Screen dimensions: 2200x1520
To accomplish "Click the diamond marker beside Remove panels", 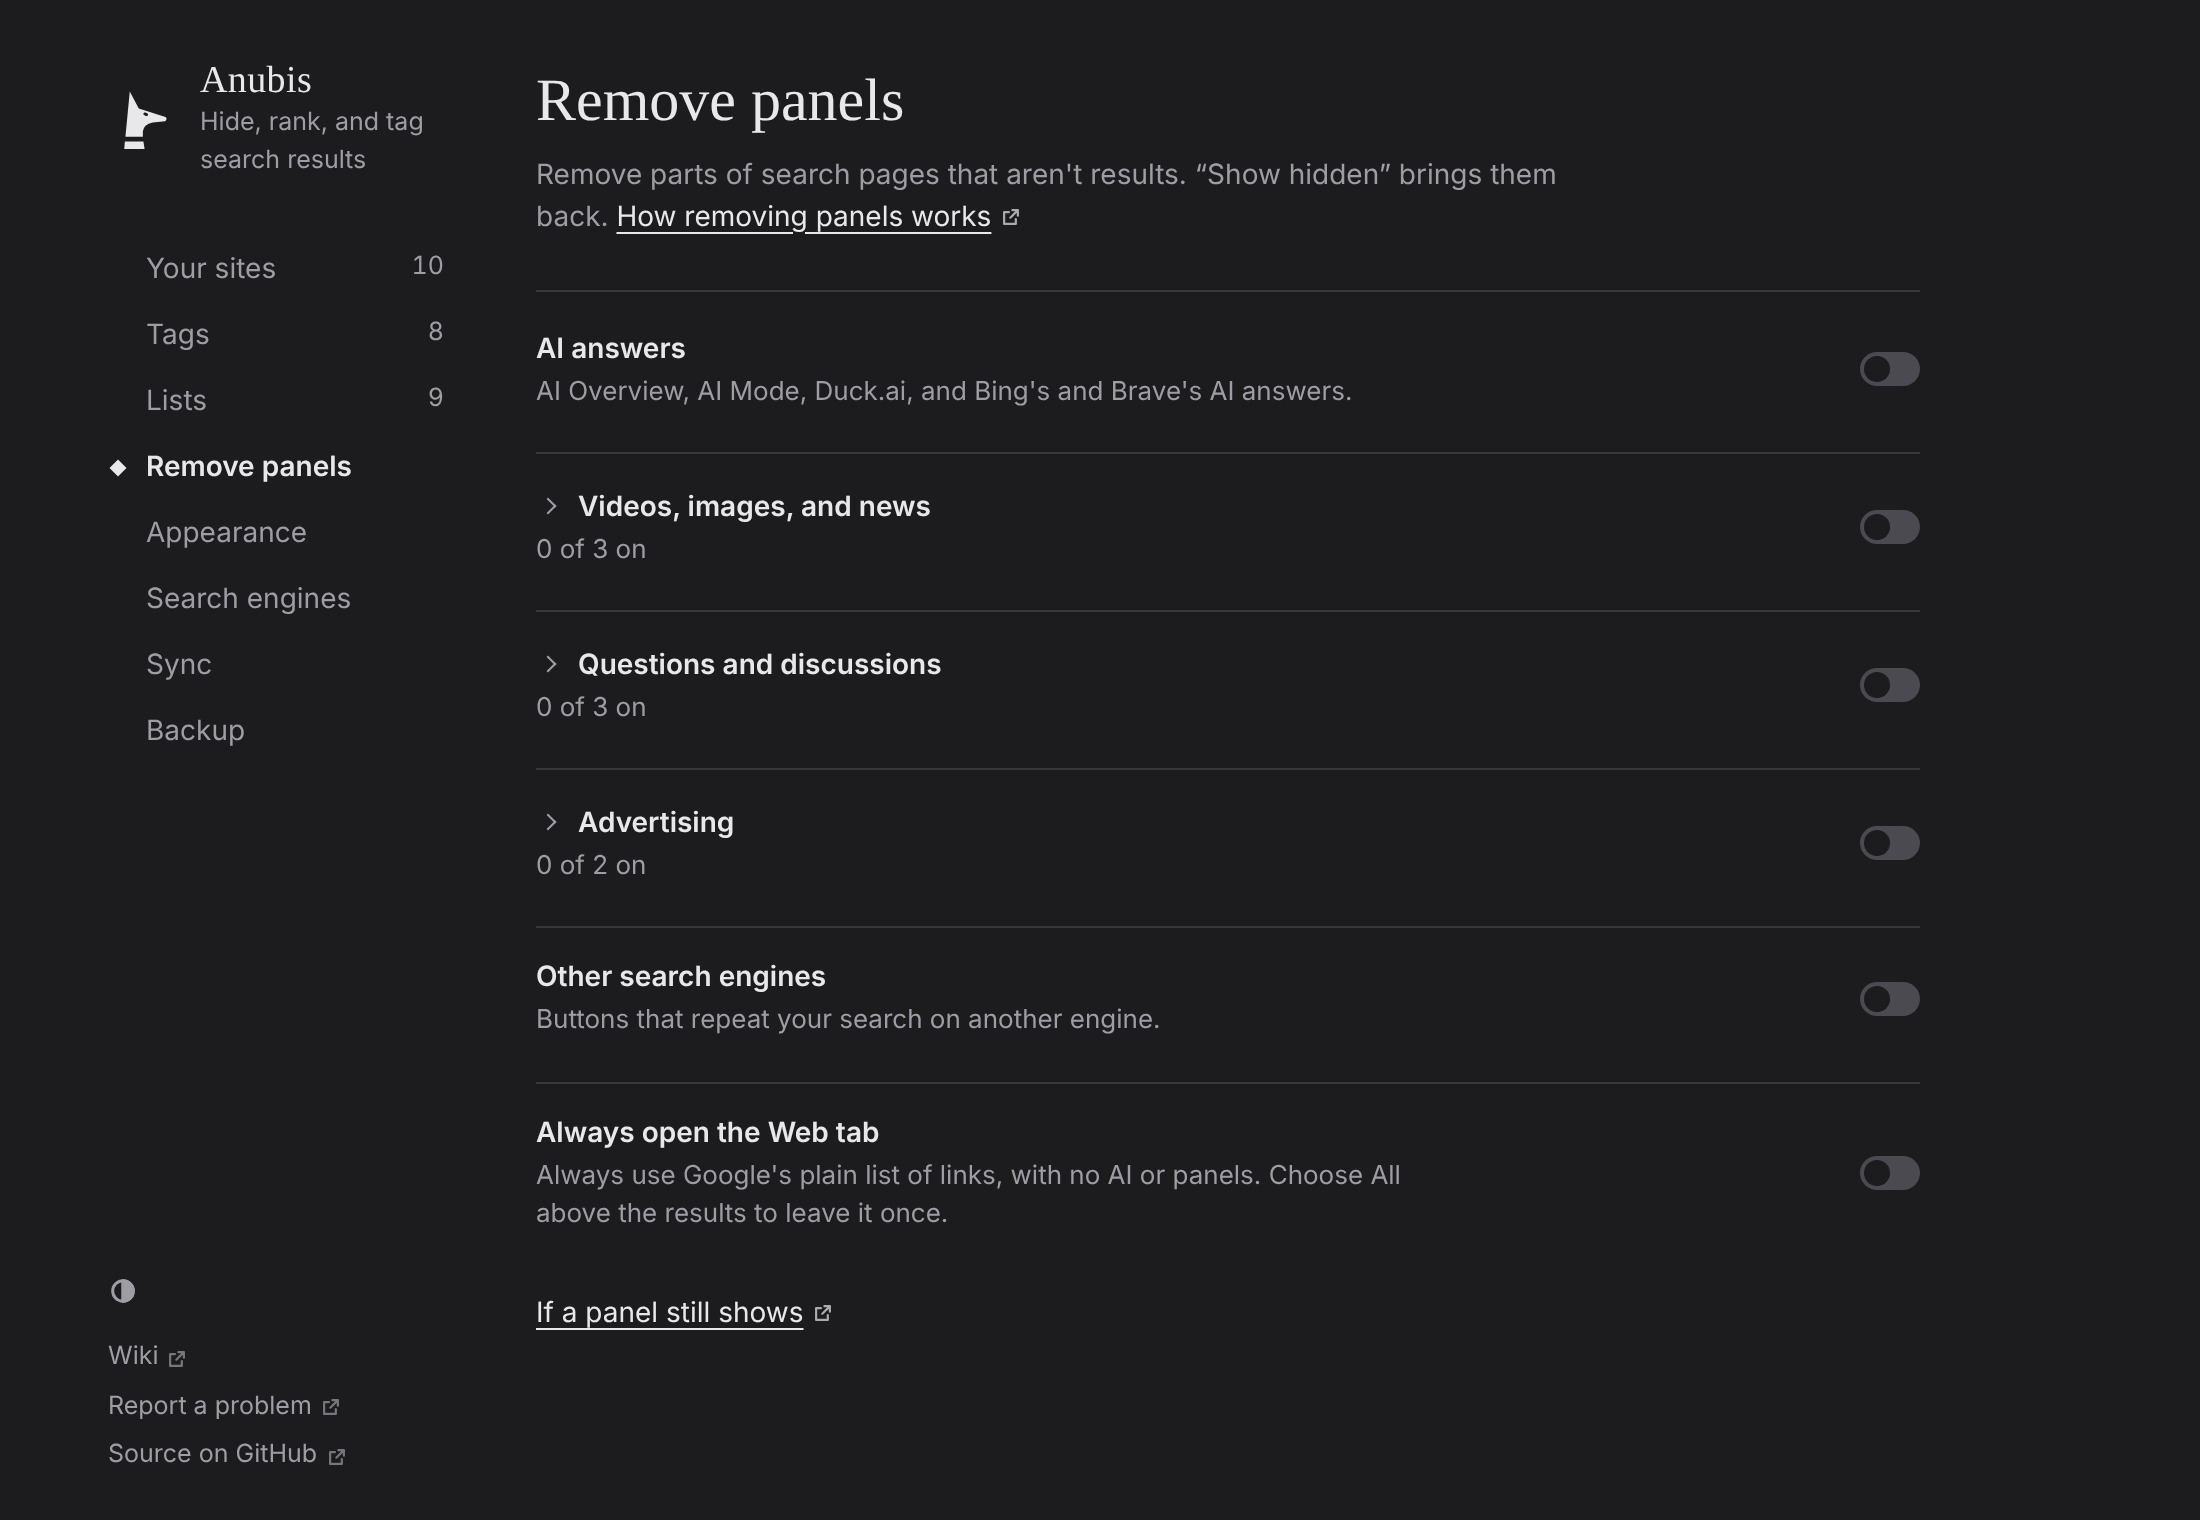I will pos(118,467).
